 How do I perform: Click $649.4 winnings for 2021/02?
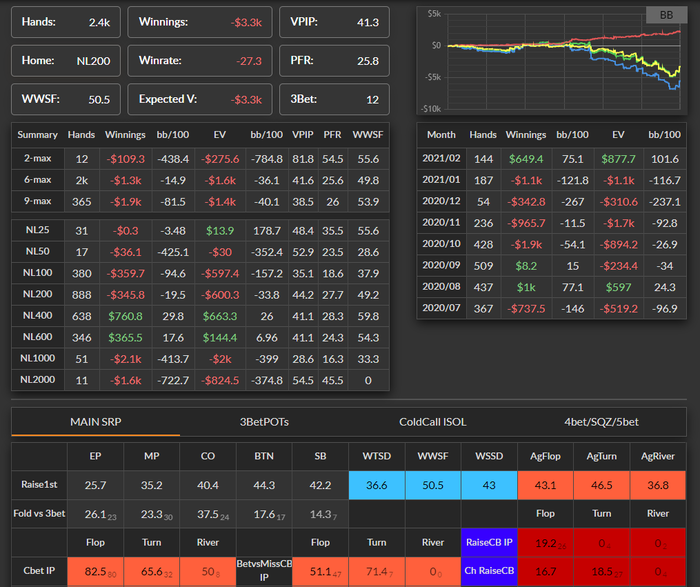tap(526, 159)
